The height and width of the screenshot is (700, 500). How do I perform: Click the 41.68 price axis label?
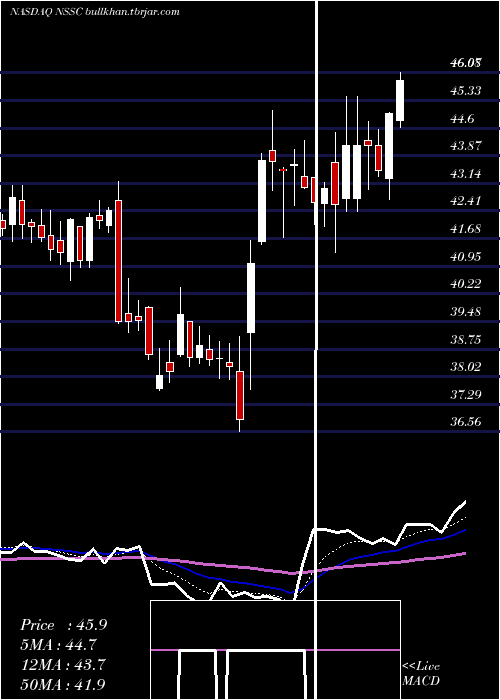(x=466, y=229)
